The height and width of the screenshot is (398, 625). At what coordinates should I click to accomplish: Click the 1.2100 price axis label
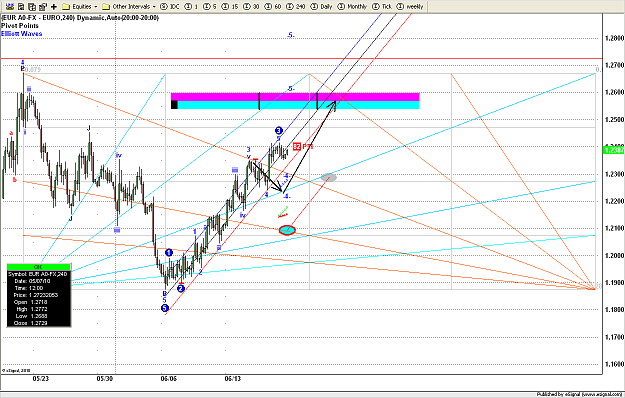[614, 228]
